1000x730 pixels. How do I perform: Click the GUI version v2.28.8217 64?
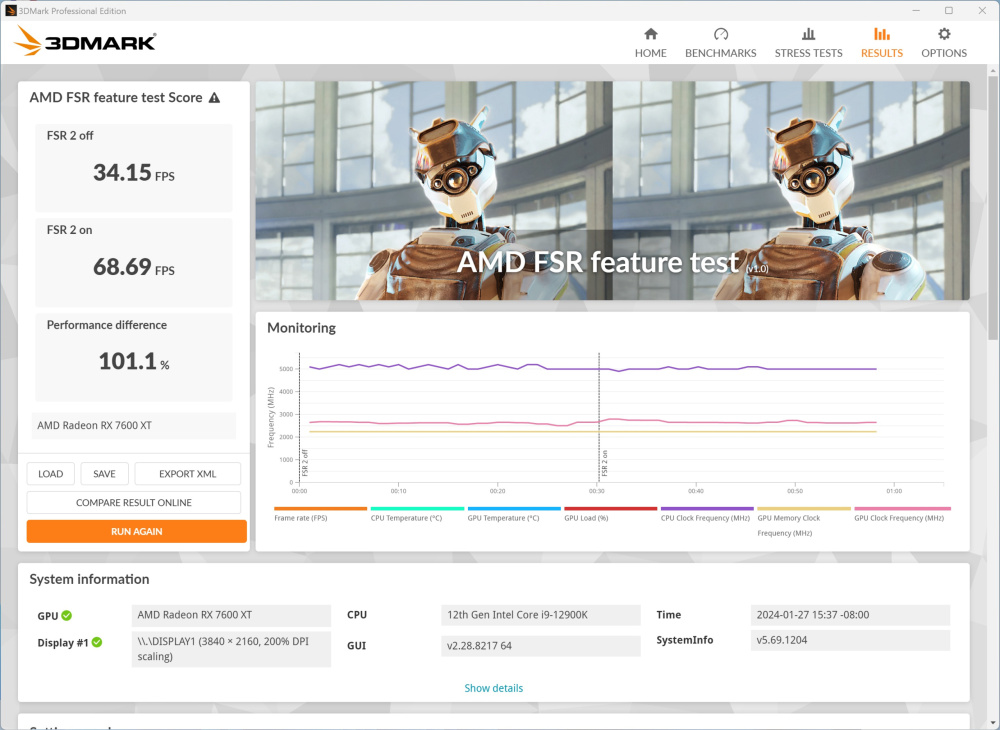(540, 646)
